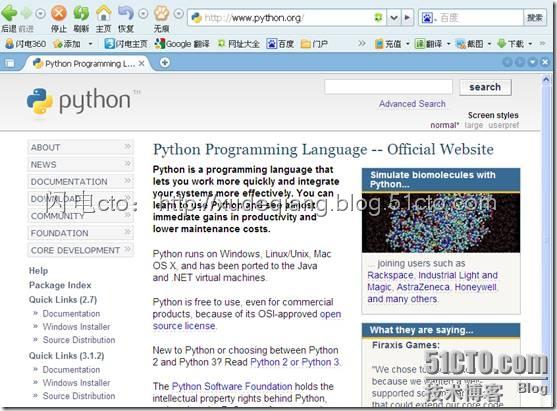Select the userpref screen style
The image size is (557, 411).
(503, 125)
